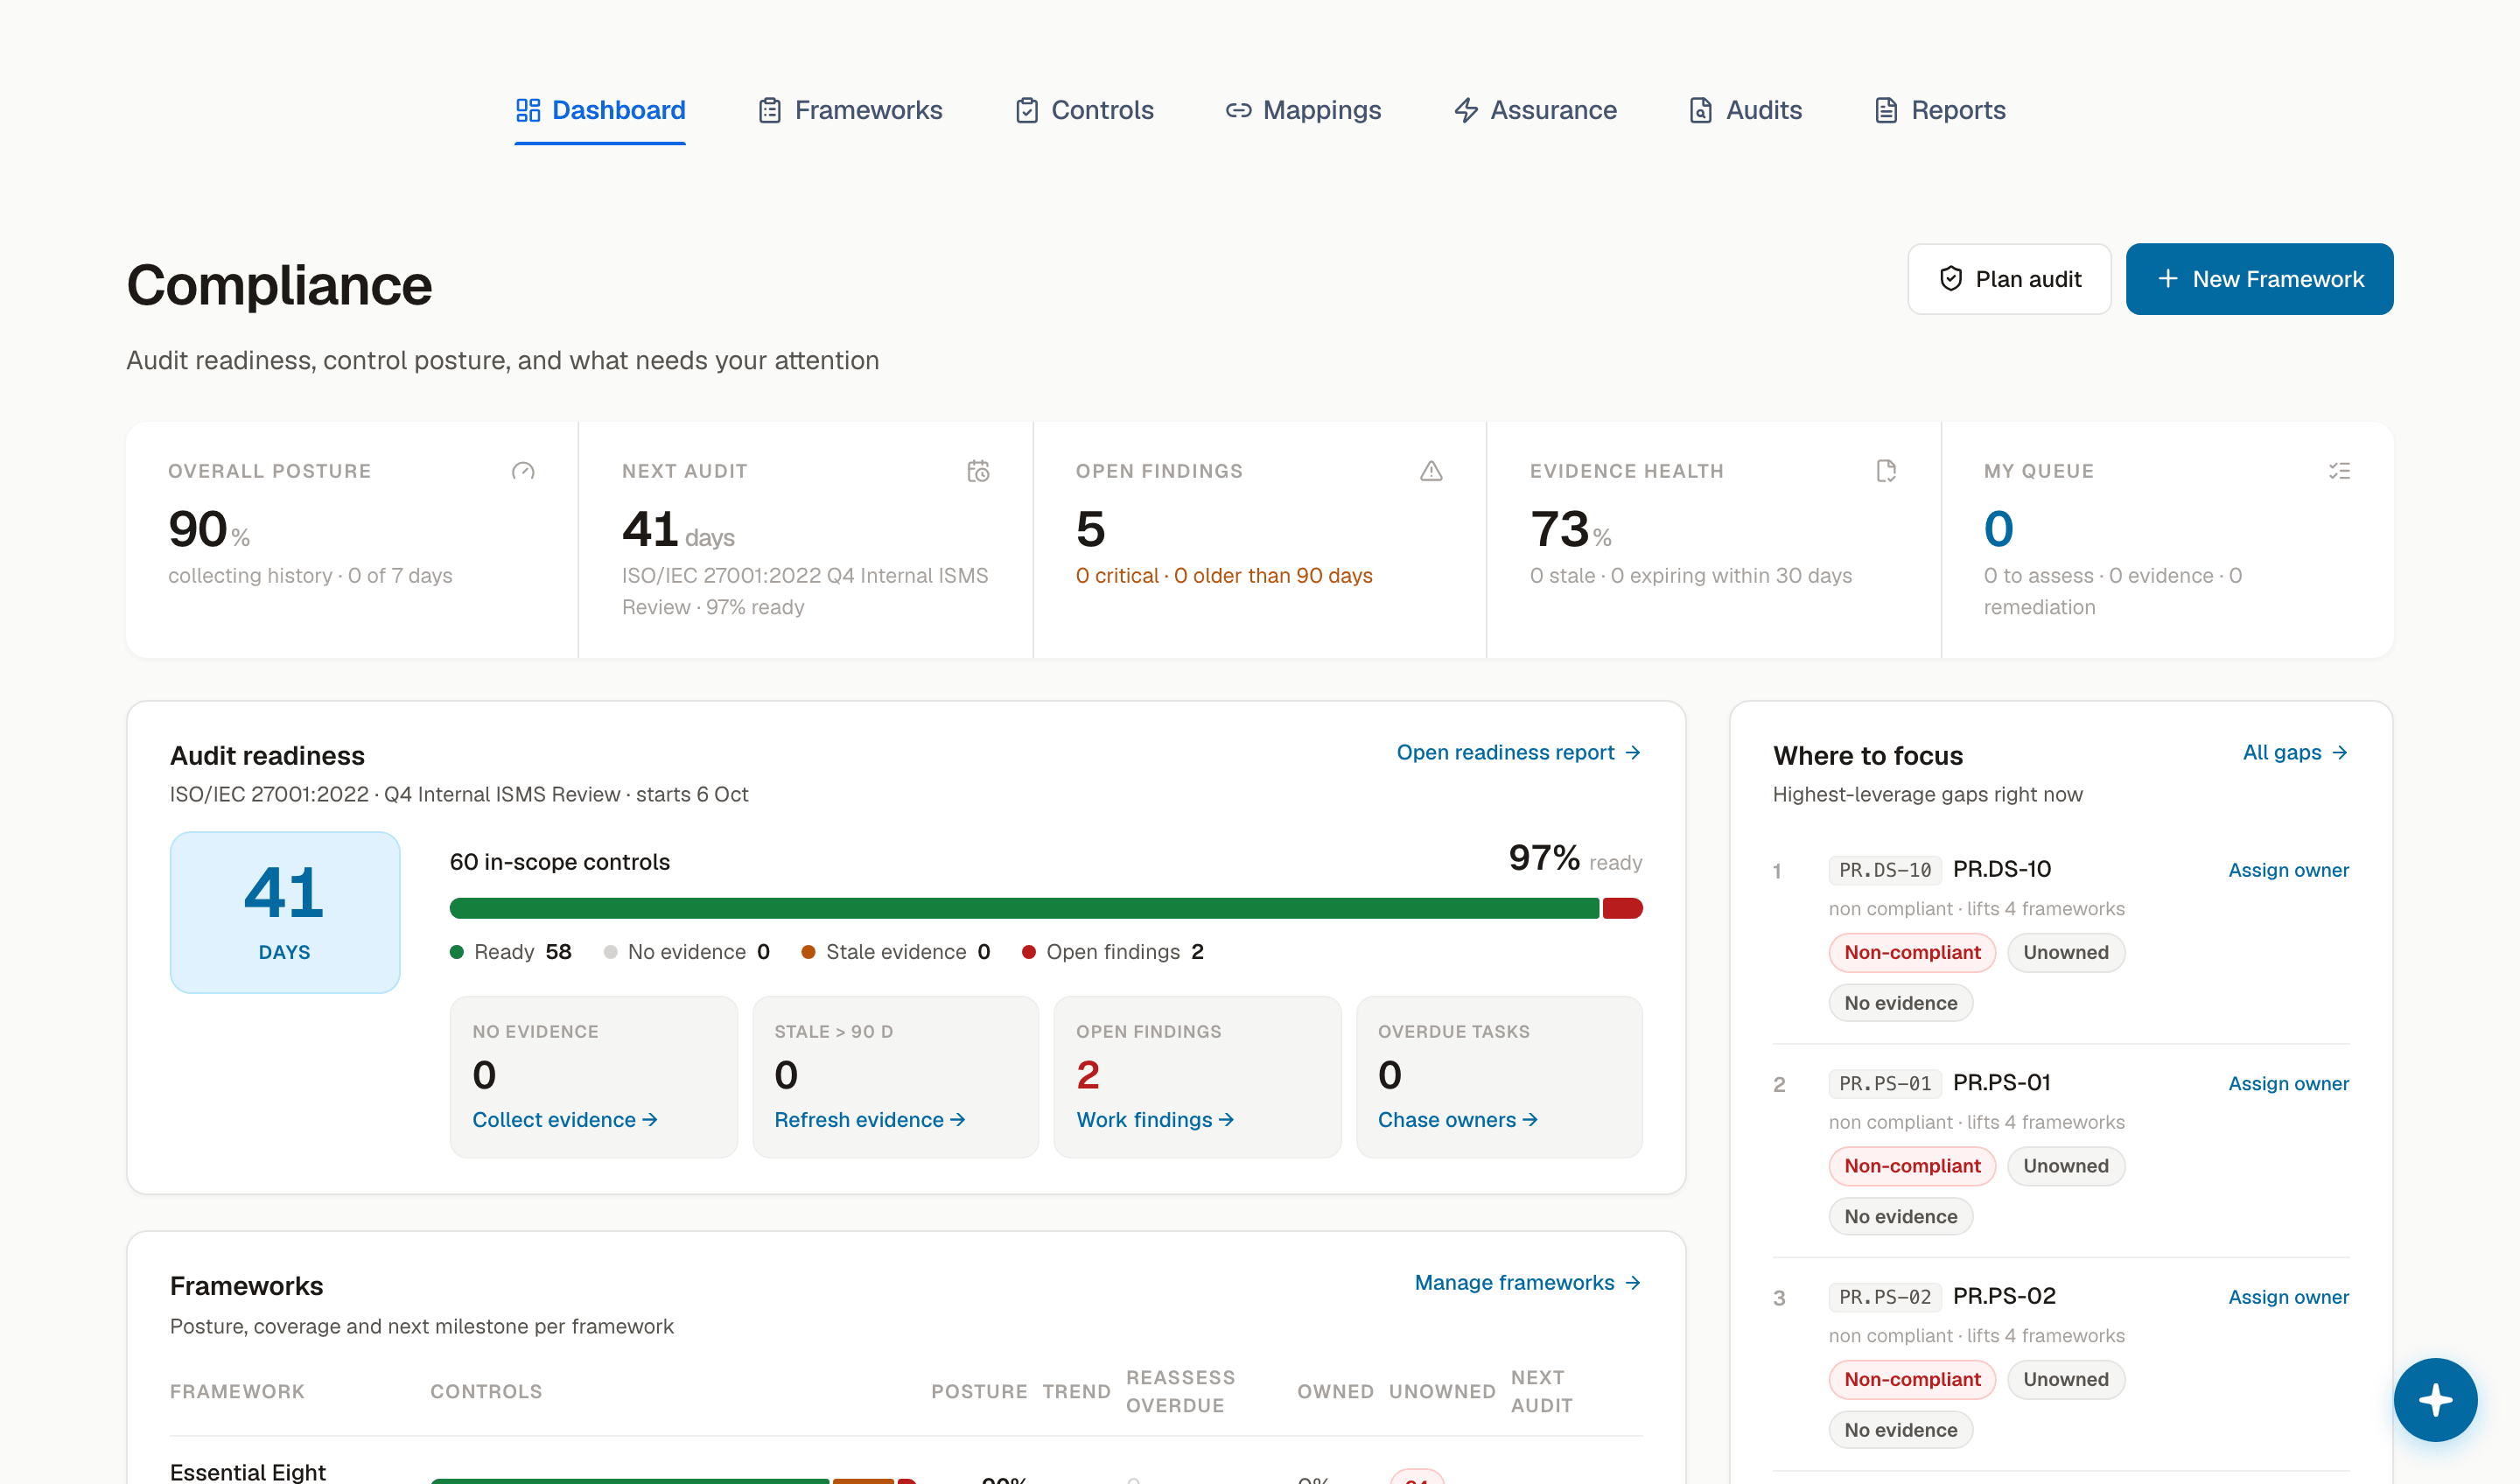Go to the Controls tab
The width and height of the screenshot is (2520, 1484).
[x=1084, y=110]
